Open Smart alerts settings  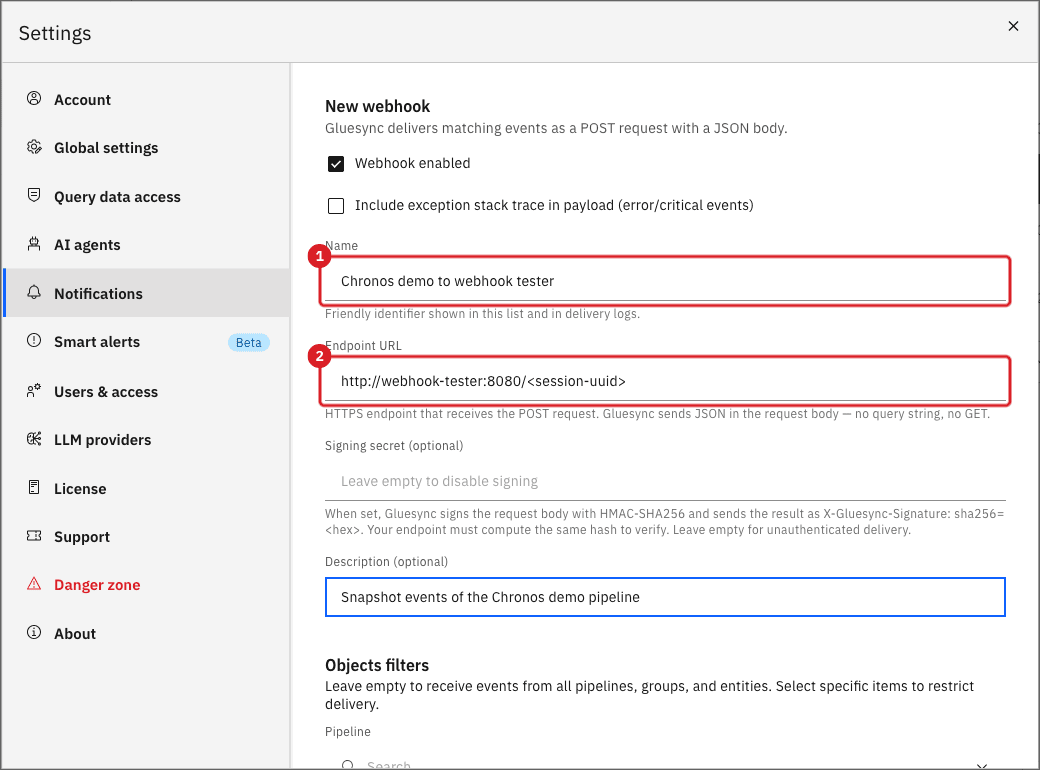click(x=147, y=342)
